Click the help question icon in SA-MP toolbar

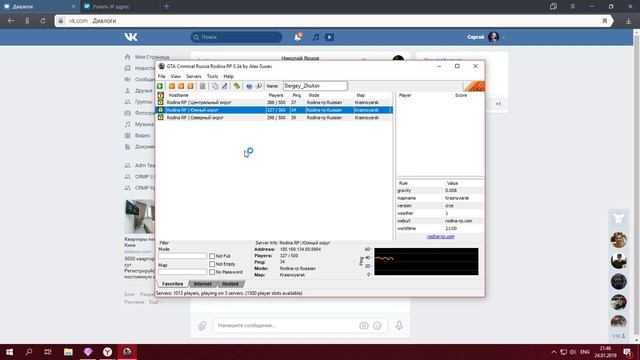258,86
